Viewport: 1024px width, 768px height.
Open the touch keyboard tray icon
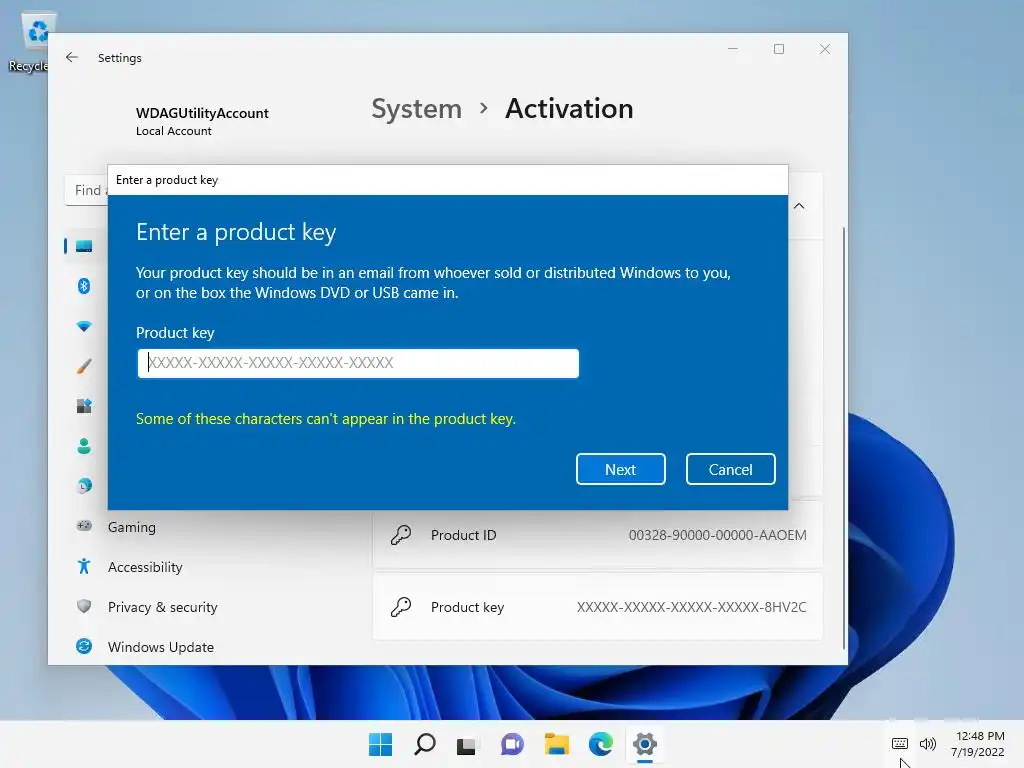pyautogui.click(x=899, y=743)
